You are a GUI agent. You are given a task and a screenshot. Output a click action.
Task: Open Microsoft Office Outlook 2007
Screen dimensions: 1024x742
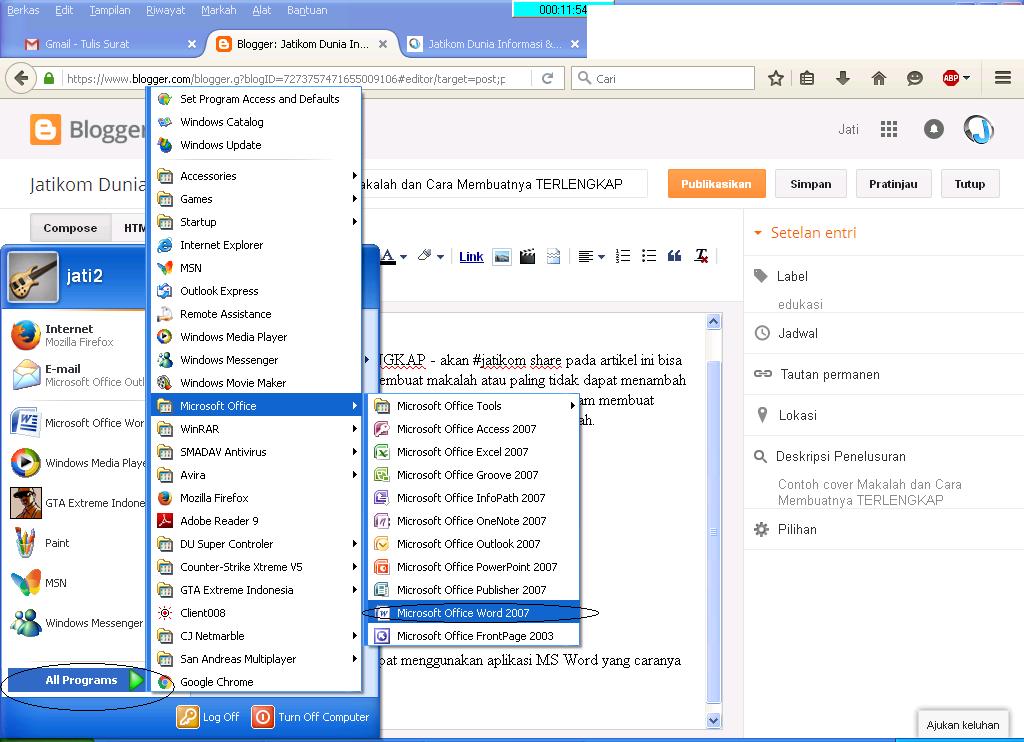[473, 543]
